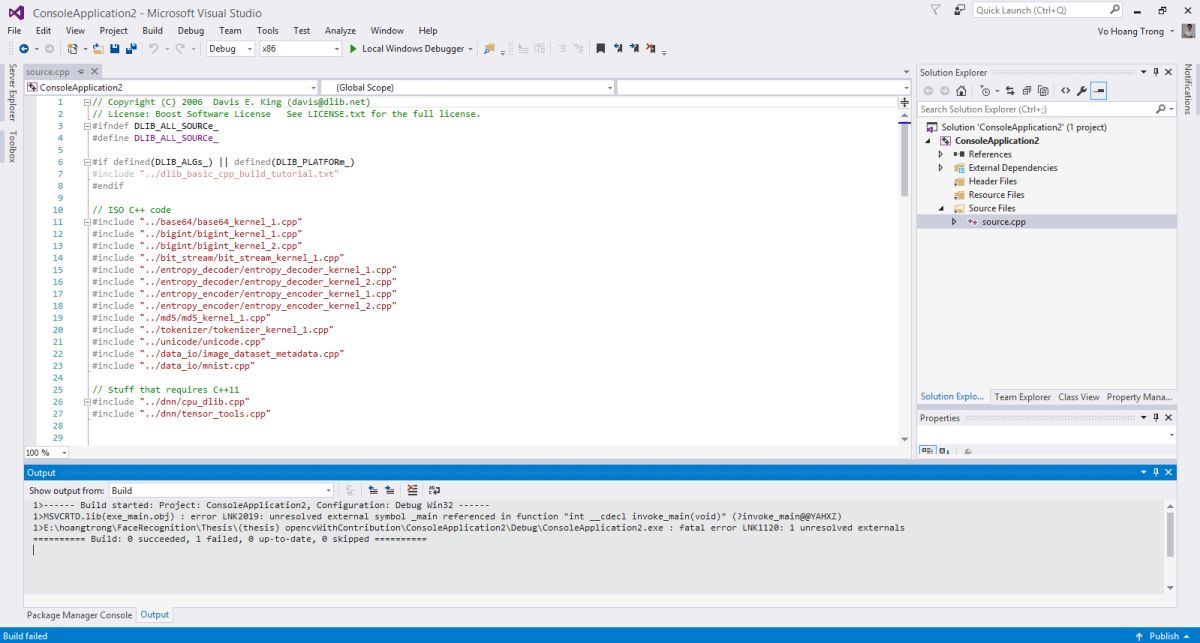Image resolution: width=1200 pixels, height=643 pixels.
Task: Open the Show output from Build dropdown
Action: [223, 491]
